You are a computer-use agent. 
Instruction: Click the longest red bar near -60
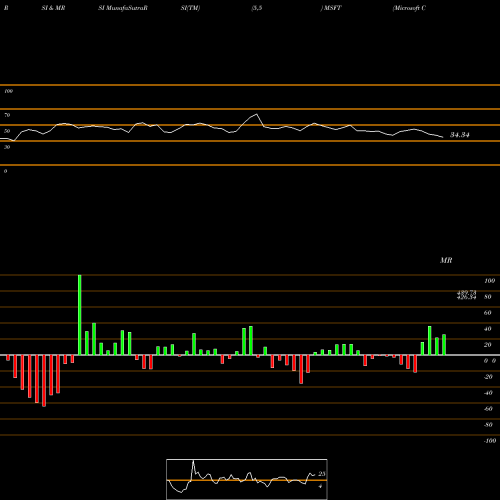point(44,381)
